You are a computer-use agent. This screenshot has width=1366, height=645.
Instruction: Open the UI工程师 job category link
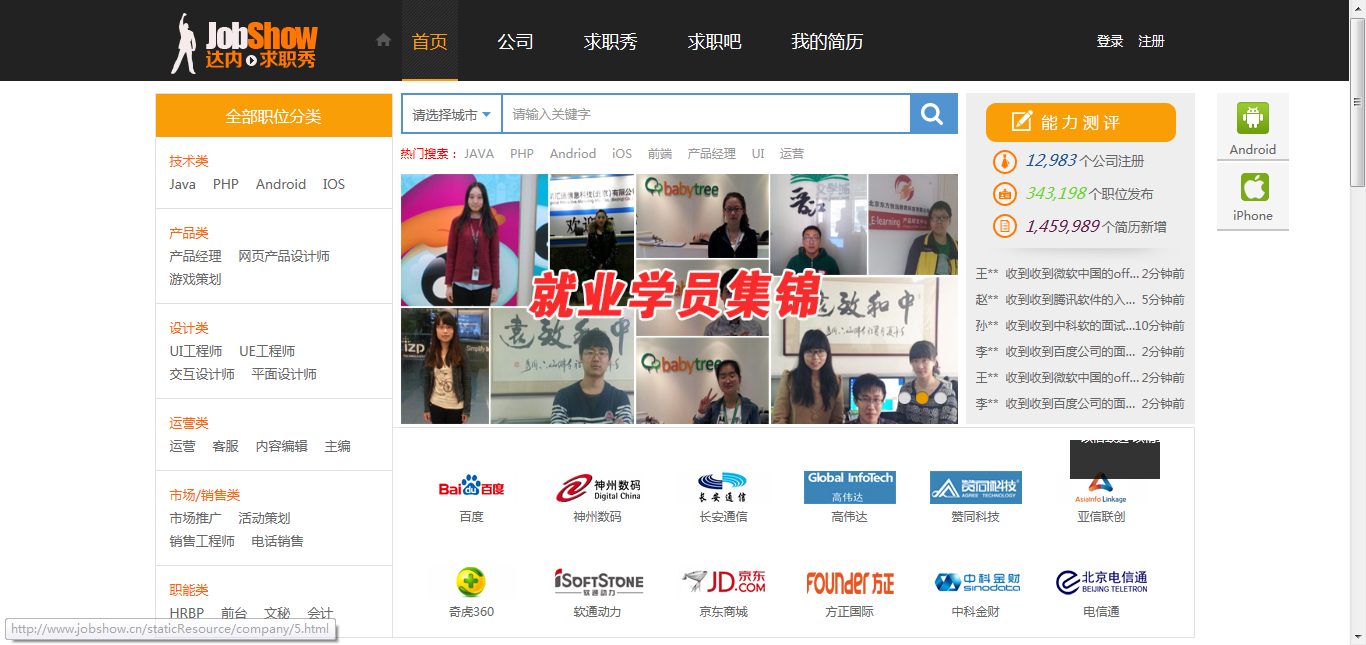point(196,351)
